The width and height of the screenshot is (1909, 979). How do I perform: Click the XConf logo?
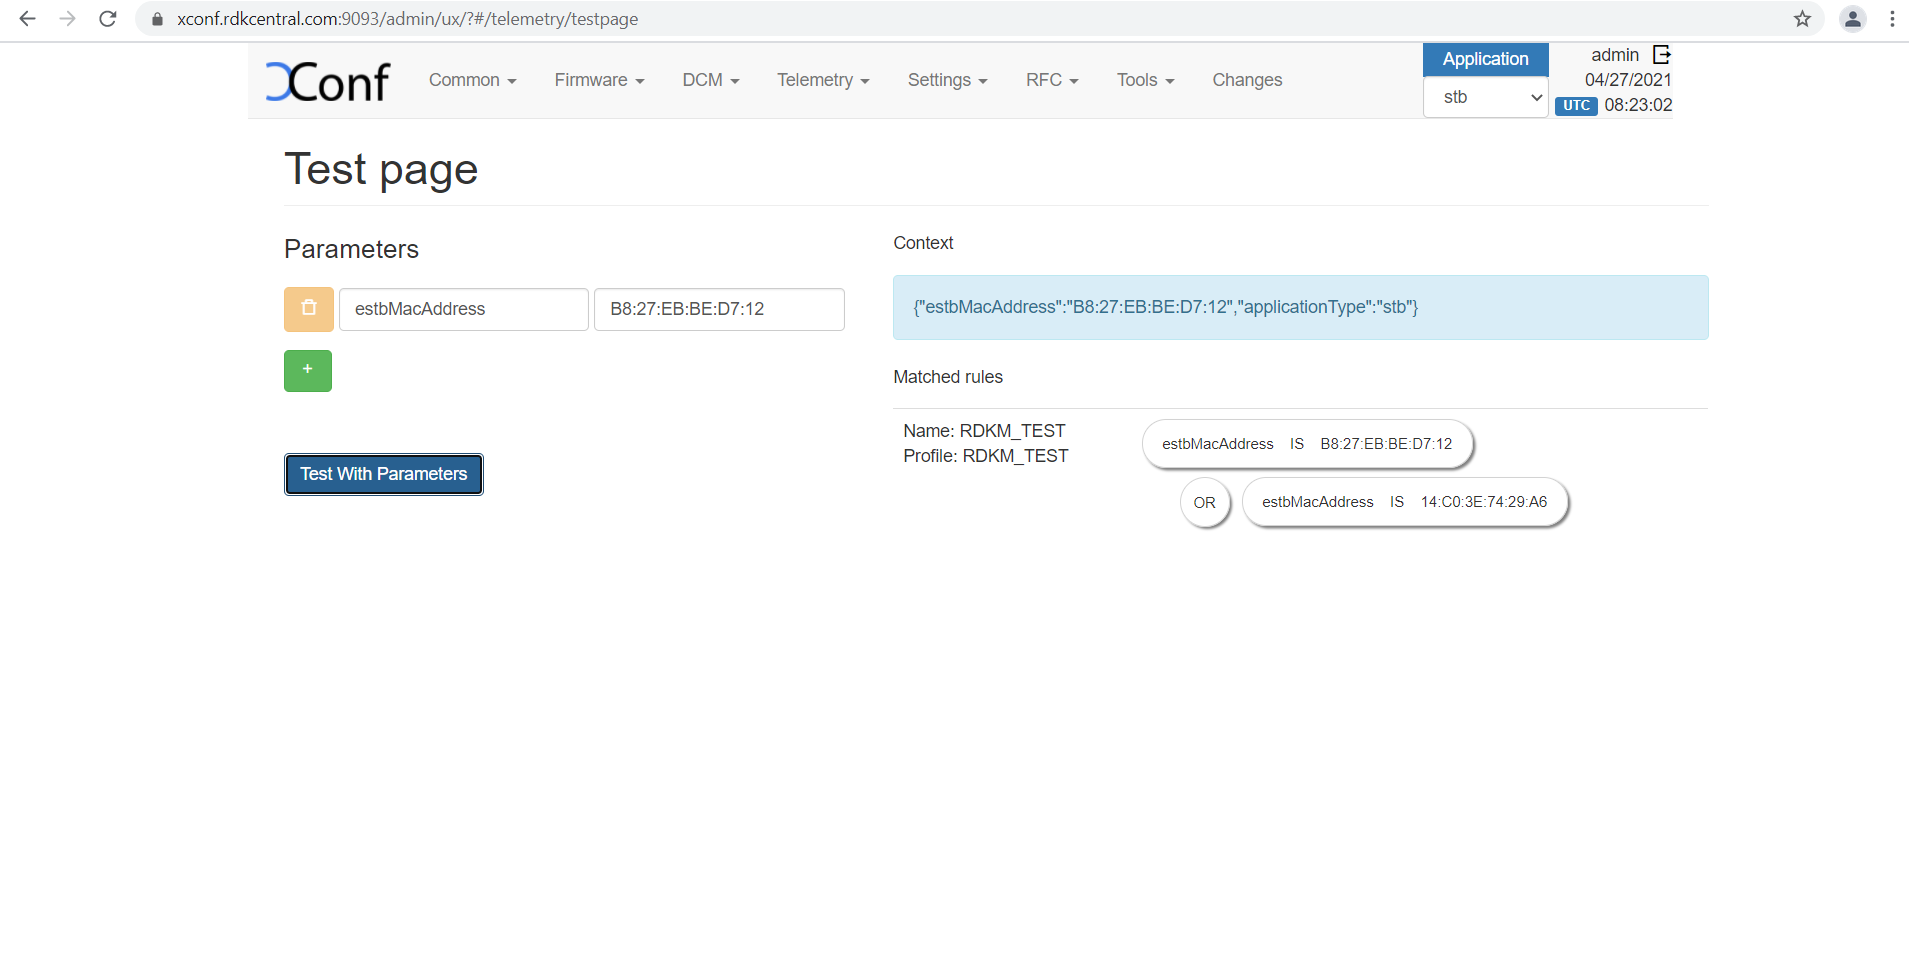[x=328, y=82]
